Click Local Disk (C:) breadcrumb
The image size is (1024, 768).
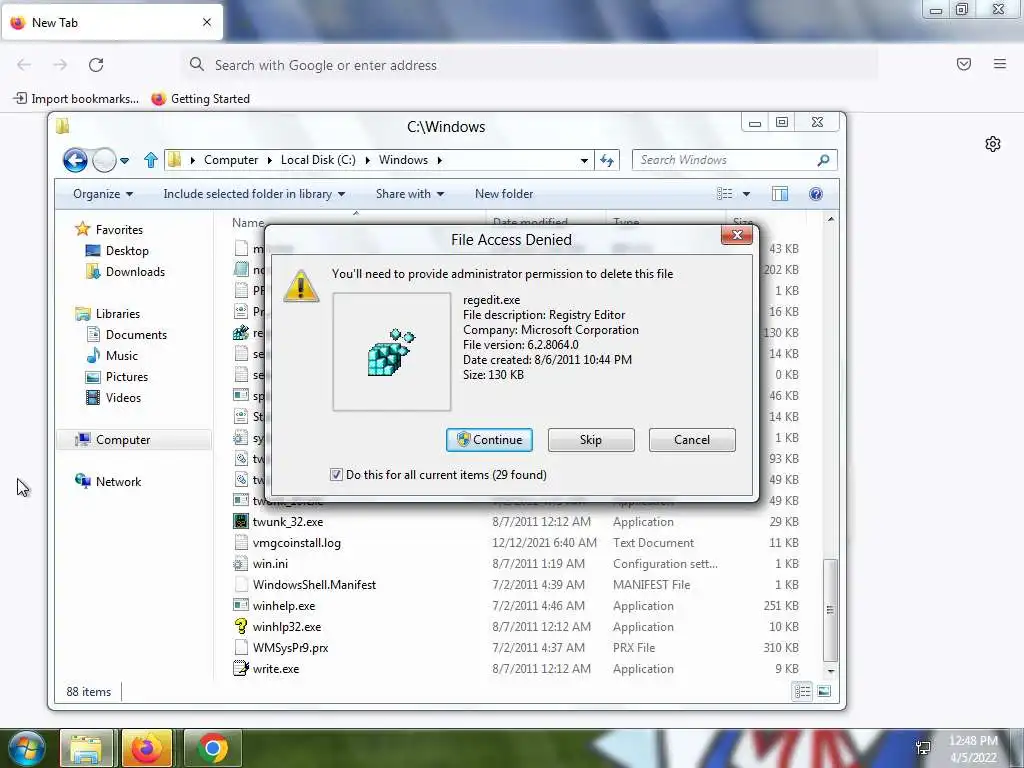point(318,160)
